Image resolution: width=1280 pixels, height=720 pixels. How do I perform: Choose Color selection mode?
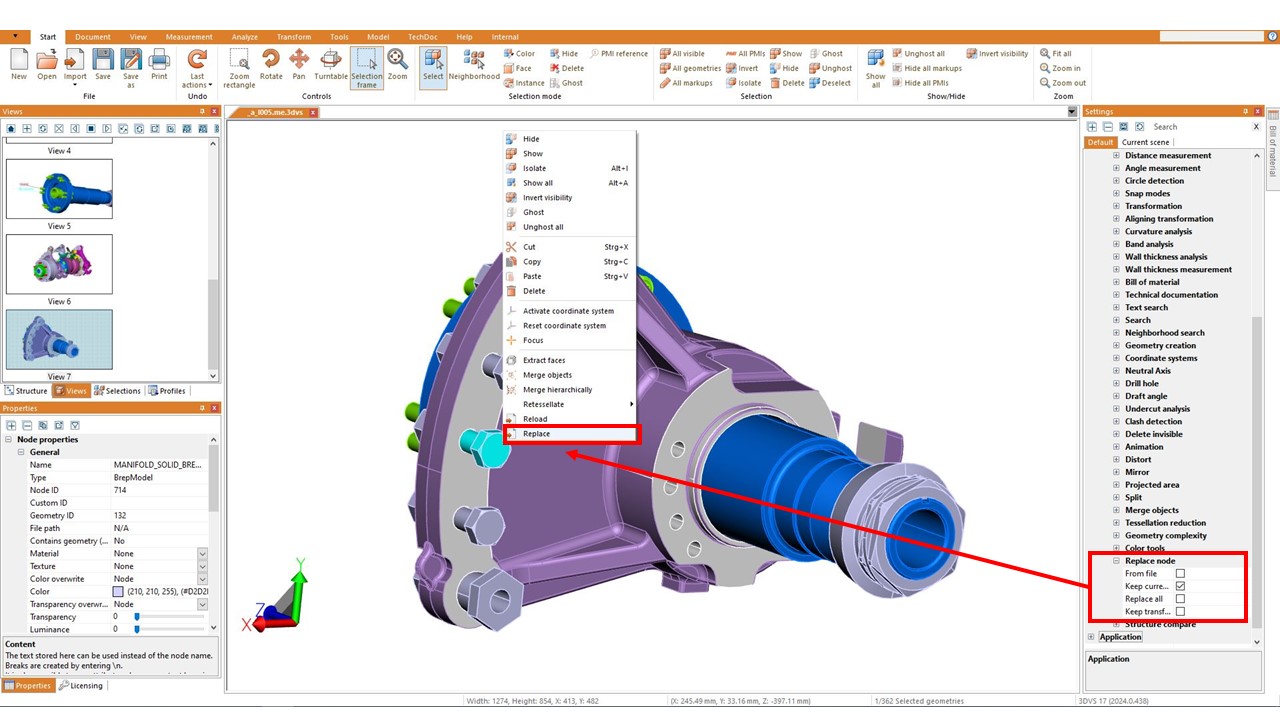[x=519, y=54]
